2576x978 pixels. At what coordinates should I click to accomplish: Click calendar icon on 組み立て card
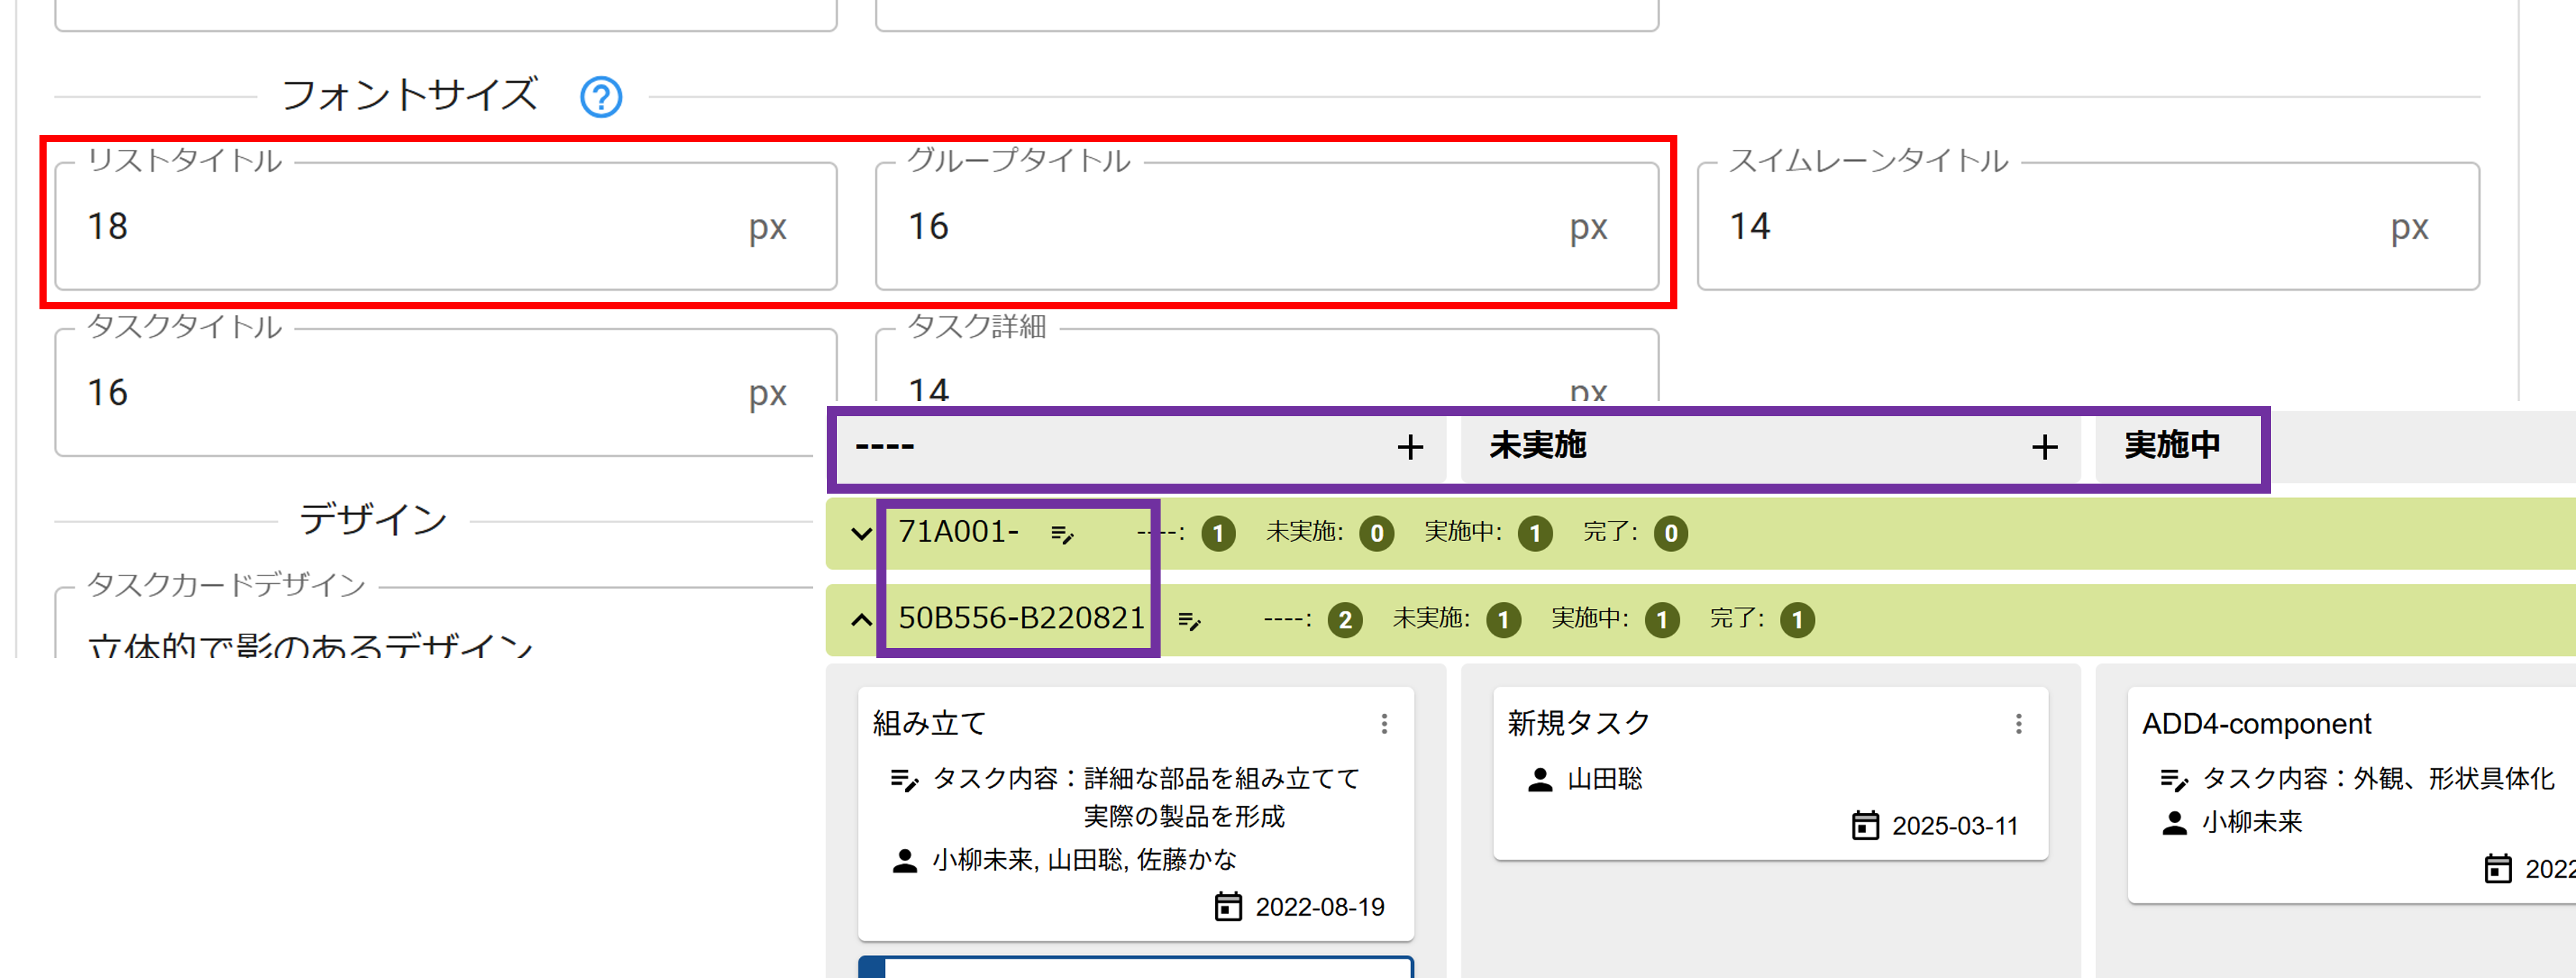(x=1227, y=906)
